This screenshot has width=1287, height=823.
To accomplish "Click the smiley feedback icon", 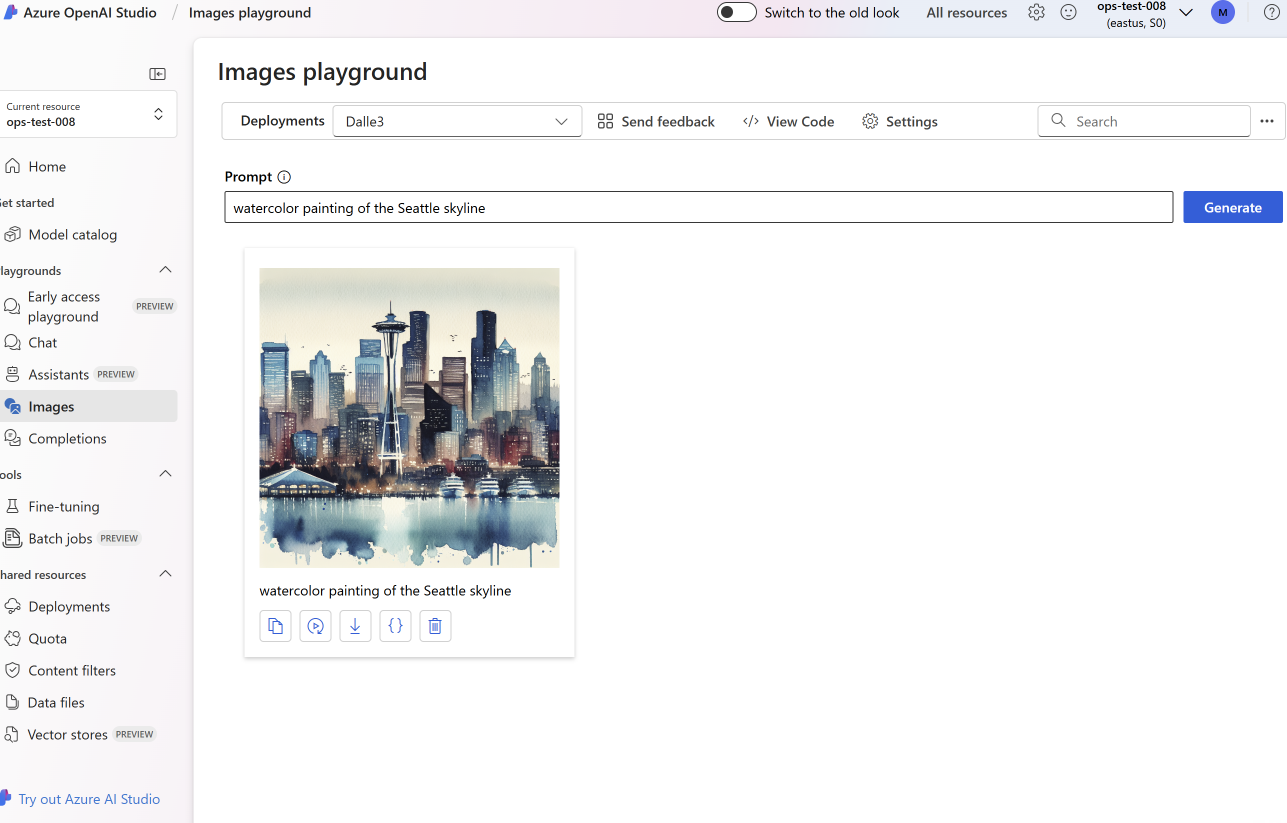I will point(1068,13).
